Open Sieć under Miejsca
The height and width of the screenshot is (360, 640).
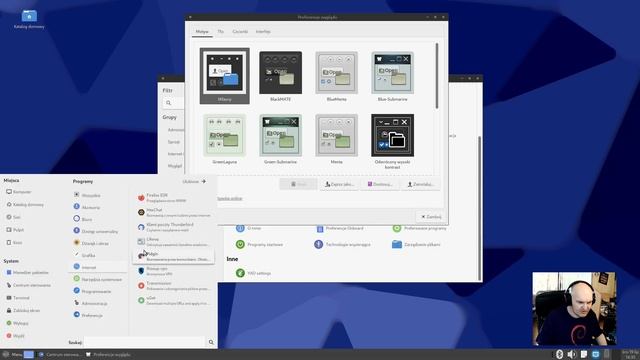[13, 217]
